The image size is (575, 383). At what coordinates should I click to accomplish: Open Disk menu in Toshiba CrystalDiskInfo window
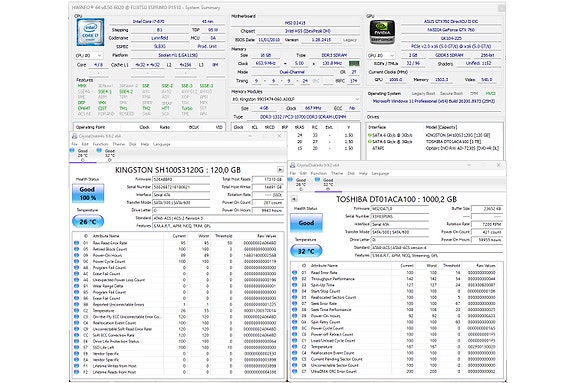(x=351, y=173)
